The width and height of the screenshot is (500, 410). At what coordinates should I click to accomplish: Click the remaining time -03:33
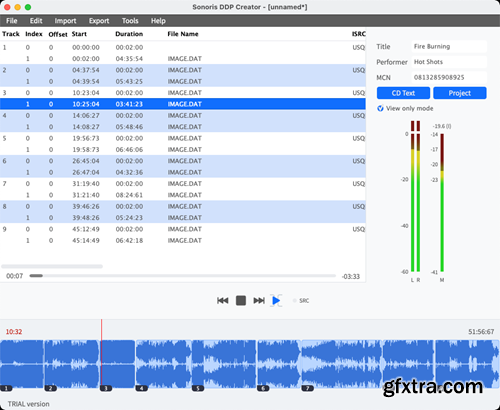tap(351, 276)
